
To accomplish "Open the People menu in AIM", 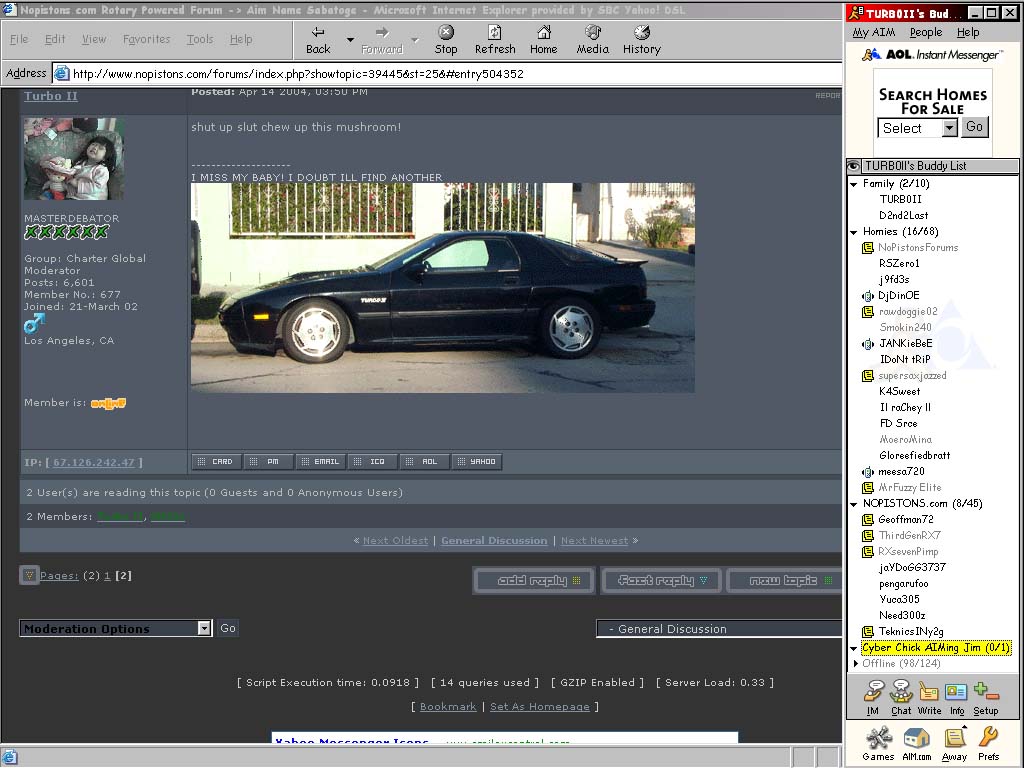I will [x=925, y=33].
